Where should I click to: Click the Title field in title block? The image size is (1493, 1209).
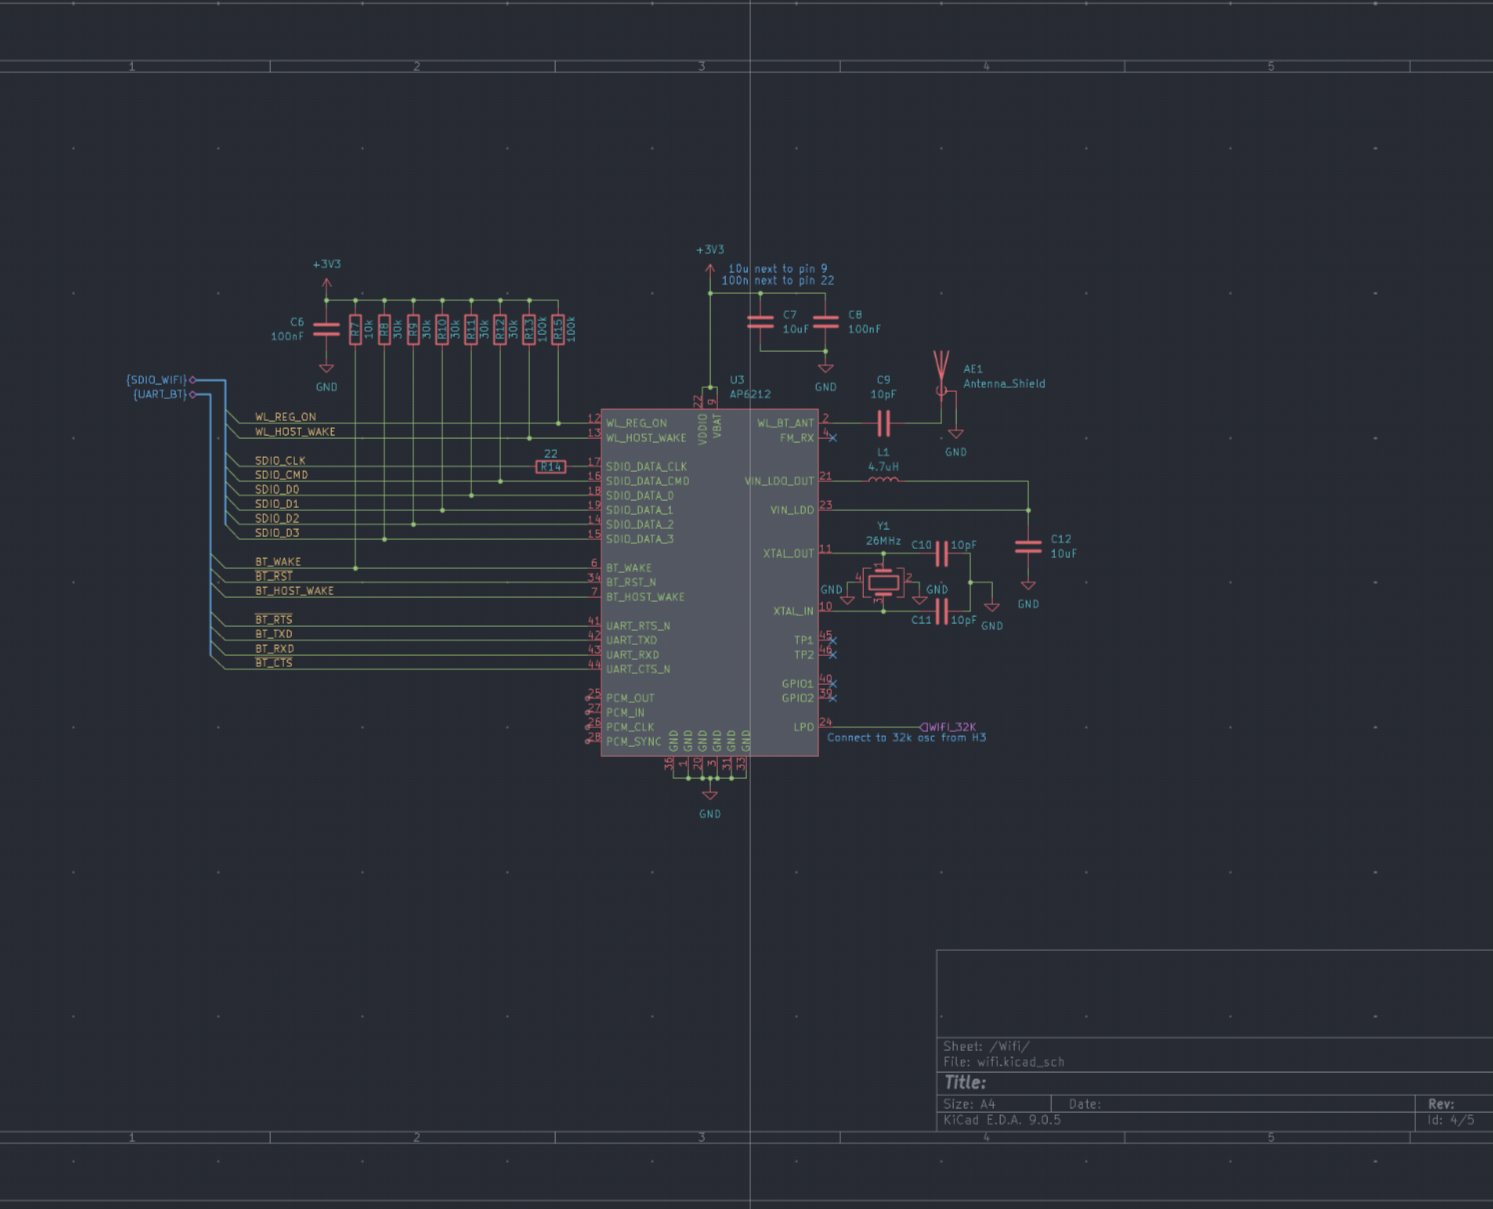966,1082
